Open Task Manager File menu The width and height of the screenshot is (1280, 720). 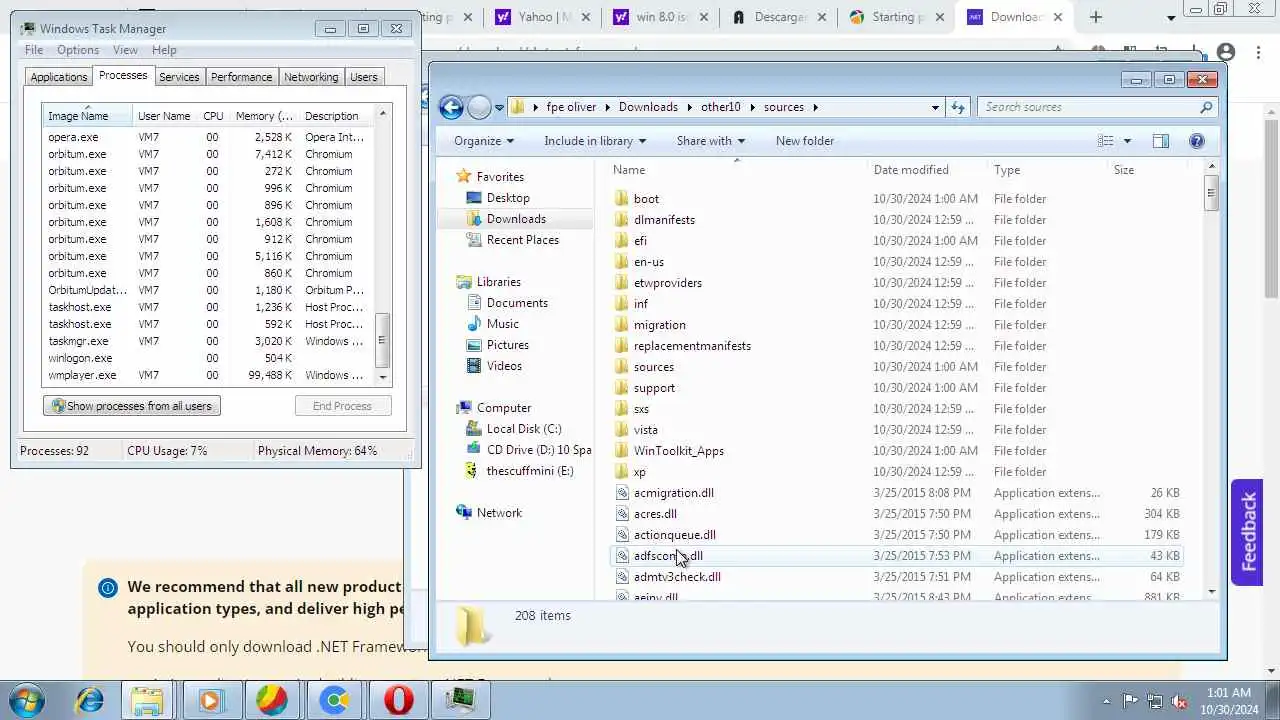point(34,50)
